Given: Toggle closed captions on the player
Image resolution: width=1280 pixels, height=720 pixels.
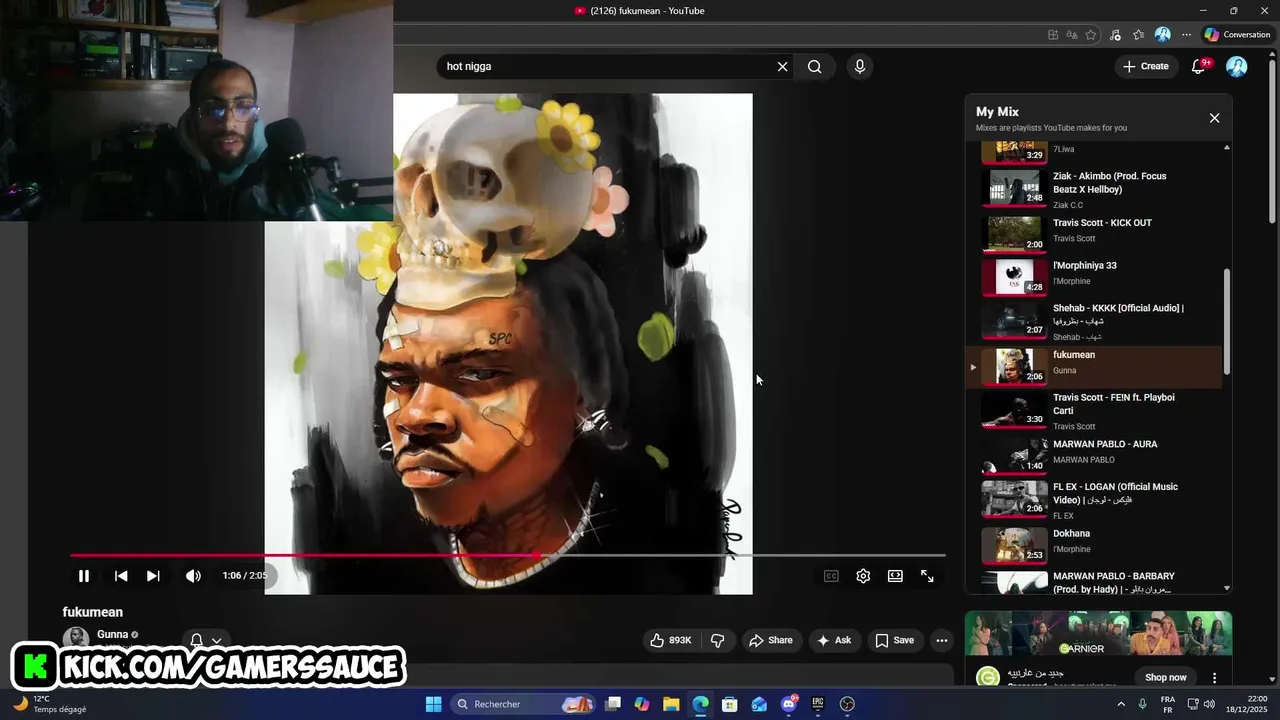Looking at the screenshot, I should [831, 576].
